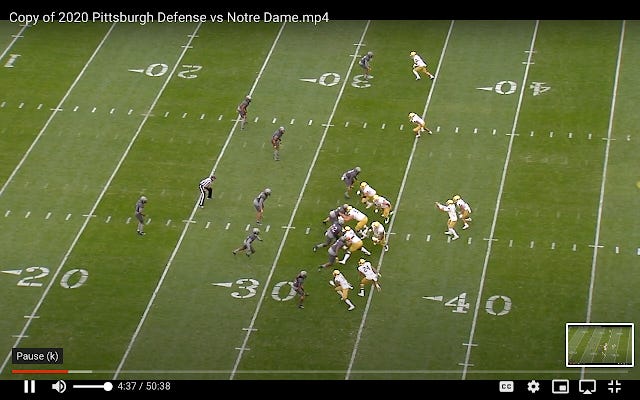Viewport: 640px width, 400px height.
Task: Click the Pause (k) tooltip label
Action: coord(38,356)
